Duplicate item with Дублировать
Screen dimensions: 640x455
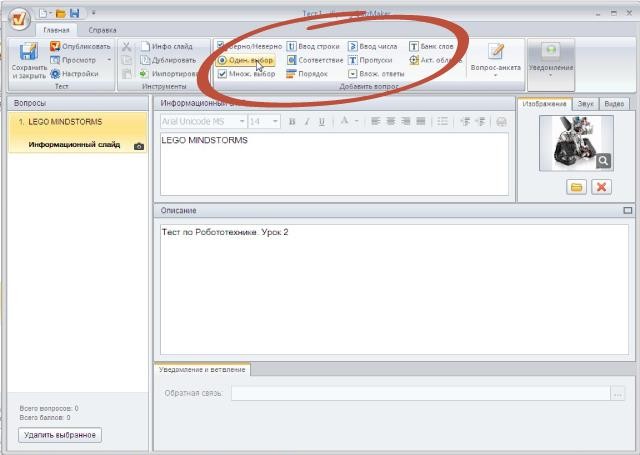click(x=168, y=60)
